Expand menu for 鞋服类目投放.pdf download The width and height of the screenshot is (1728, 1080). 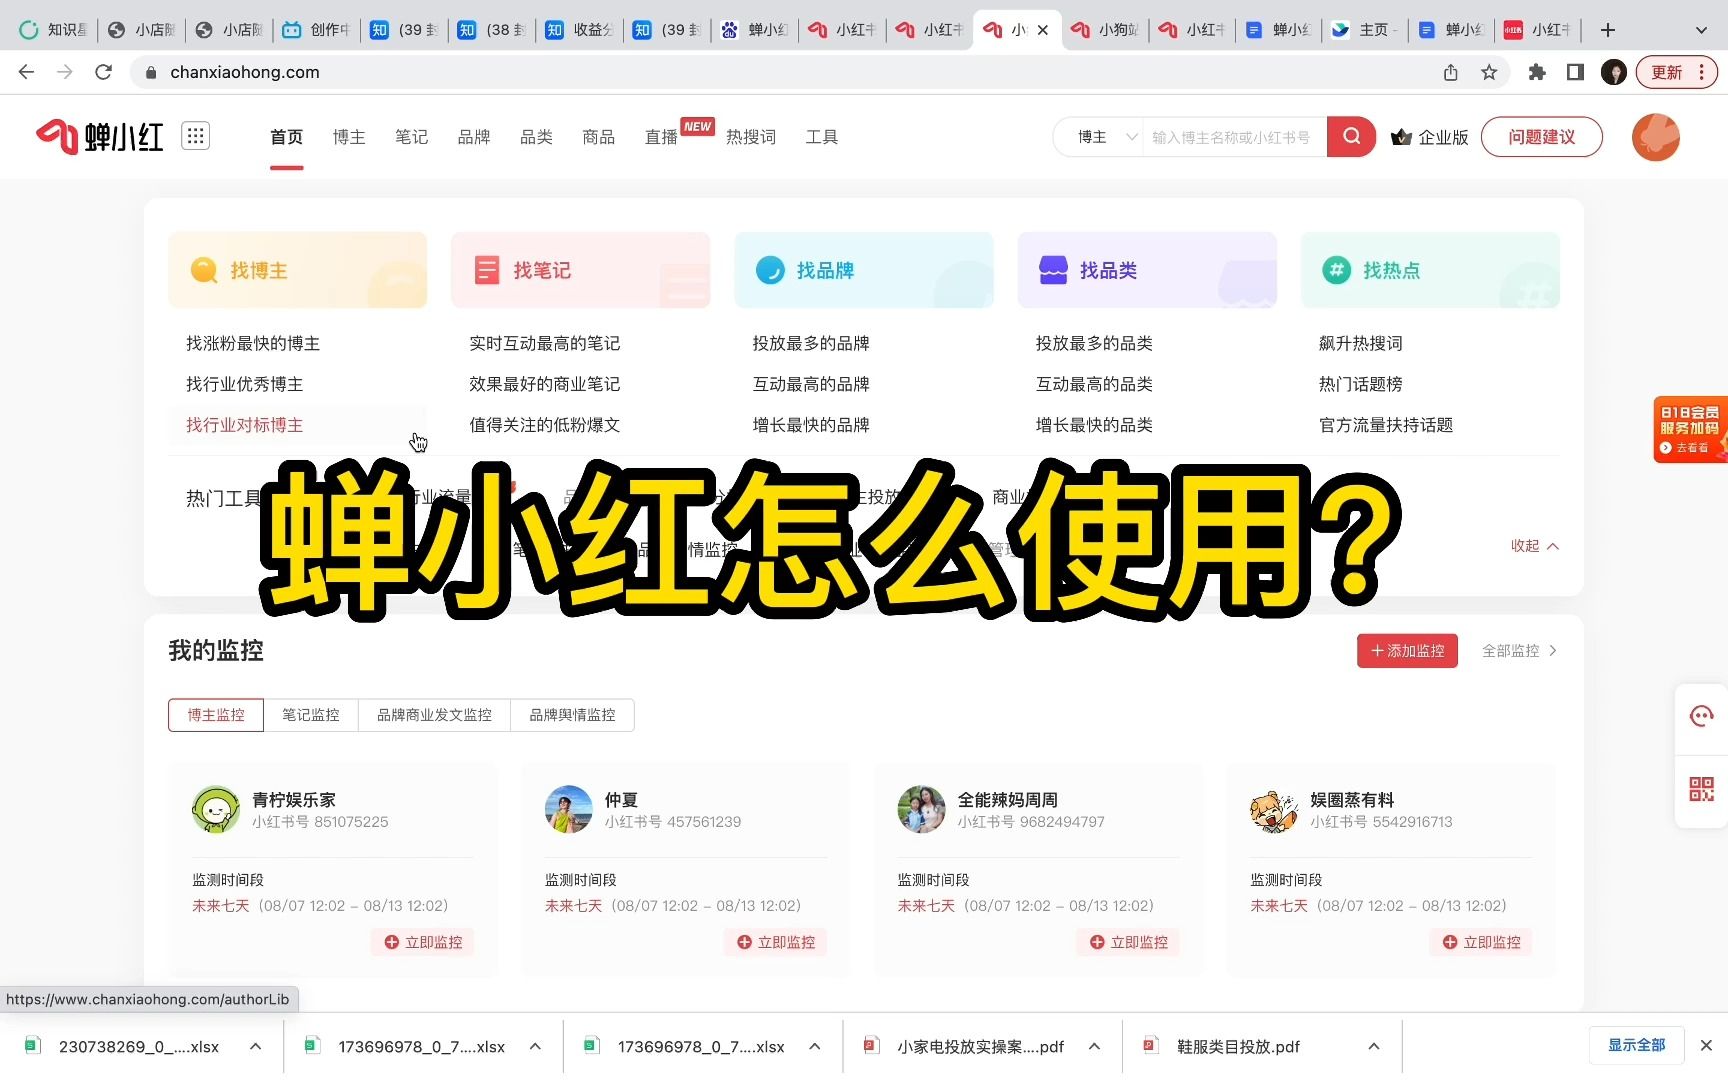click(x=1374, y=1046)
